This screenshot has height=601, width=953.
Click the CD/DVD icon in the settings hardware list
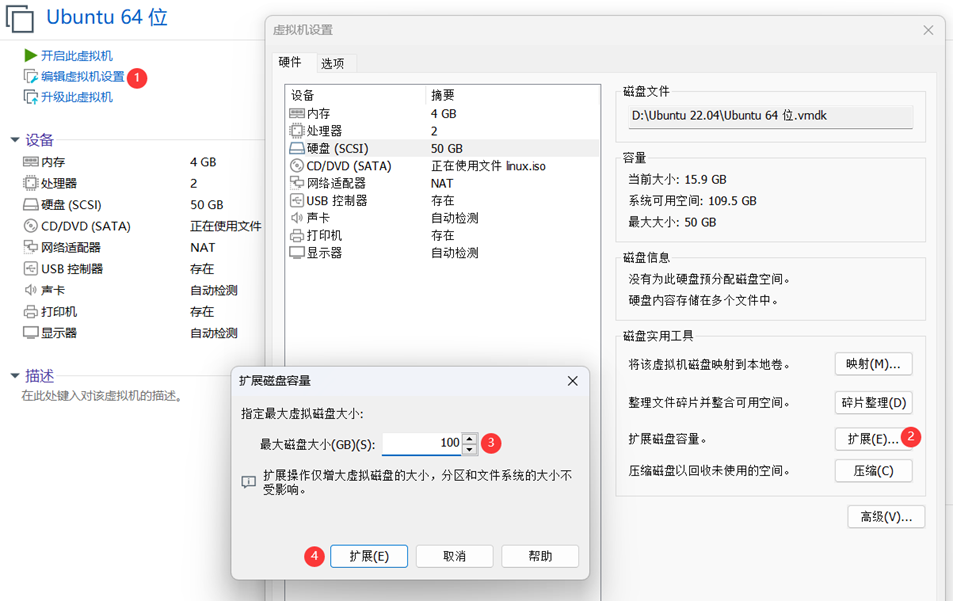[297, 165]
